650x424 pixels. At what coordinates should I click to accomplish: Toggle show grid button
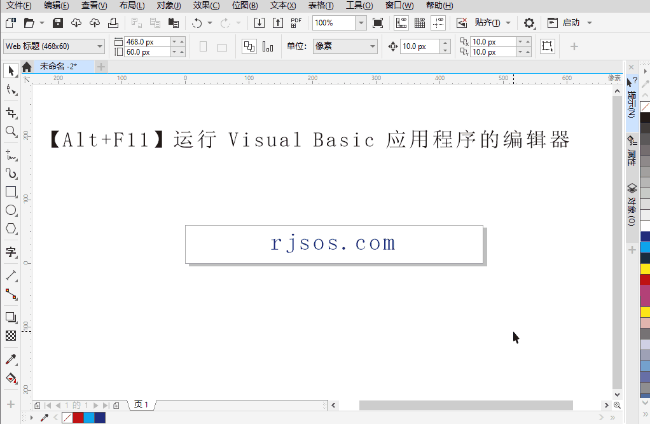(420, 23)
